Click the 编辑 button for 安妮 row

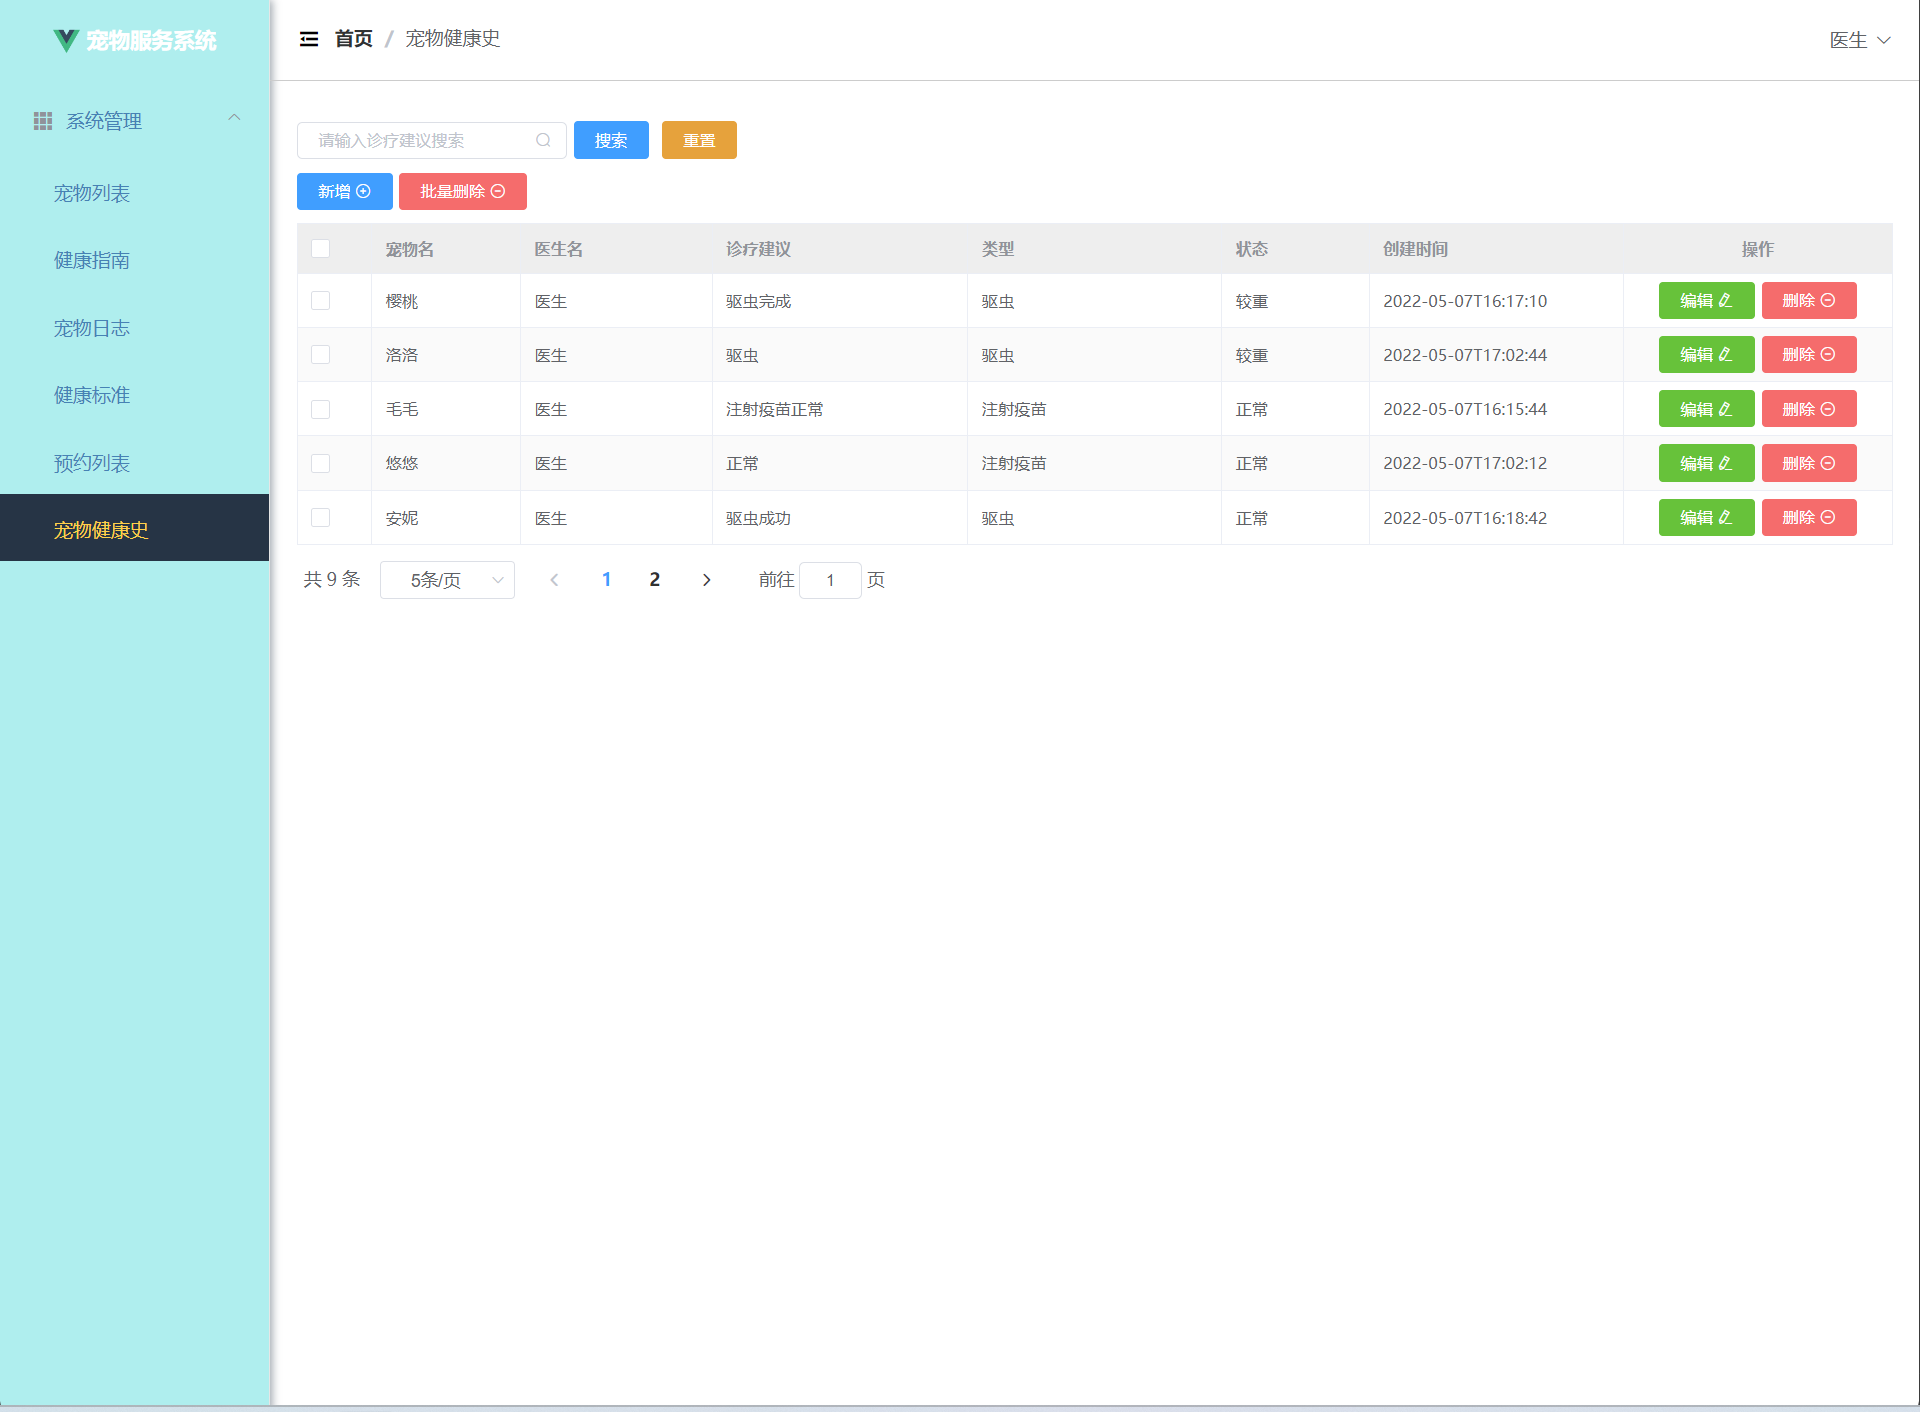point(1705,517)
